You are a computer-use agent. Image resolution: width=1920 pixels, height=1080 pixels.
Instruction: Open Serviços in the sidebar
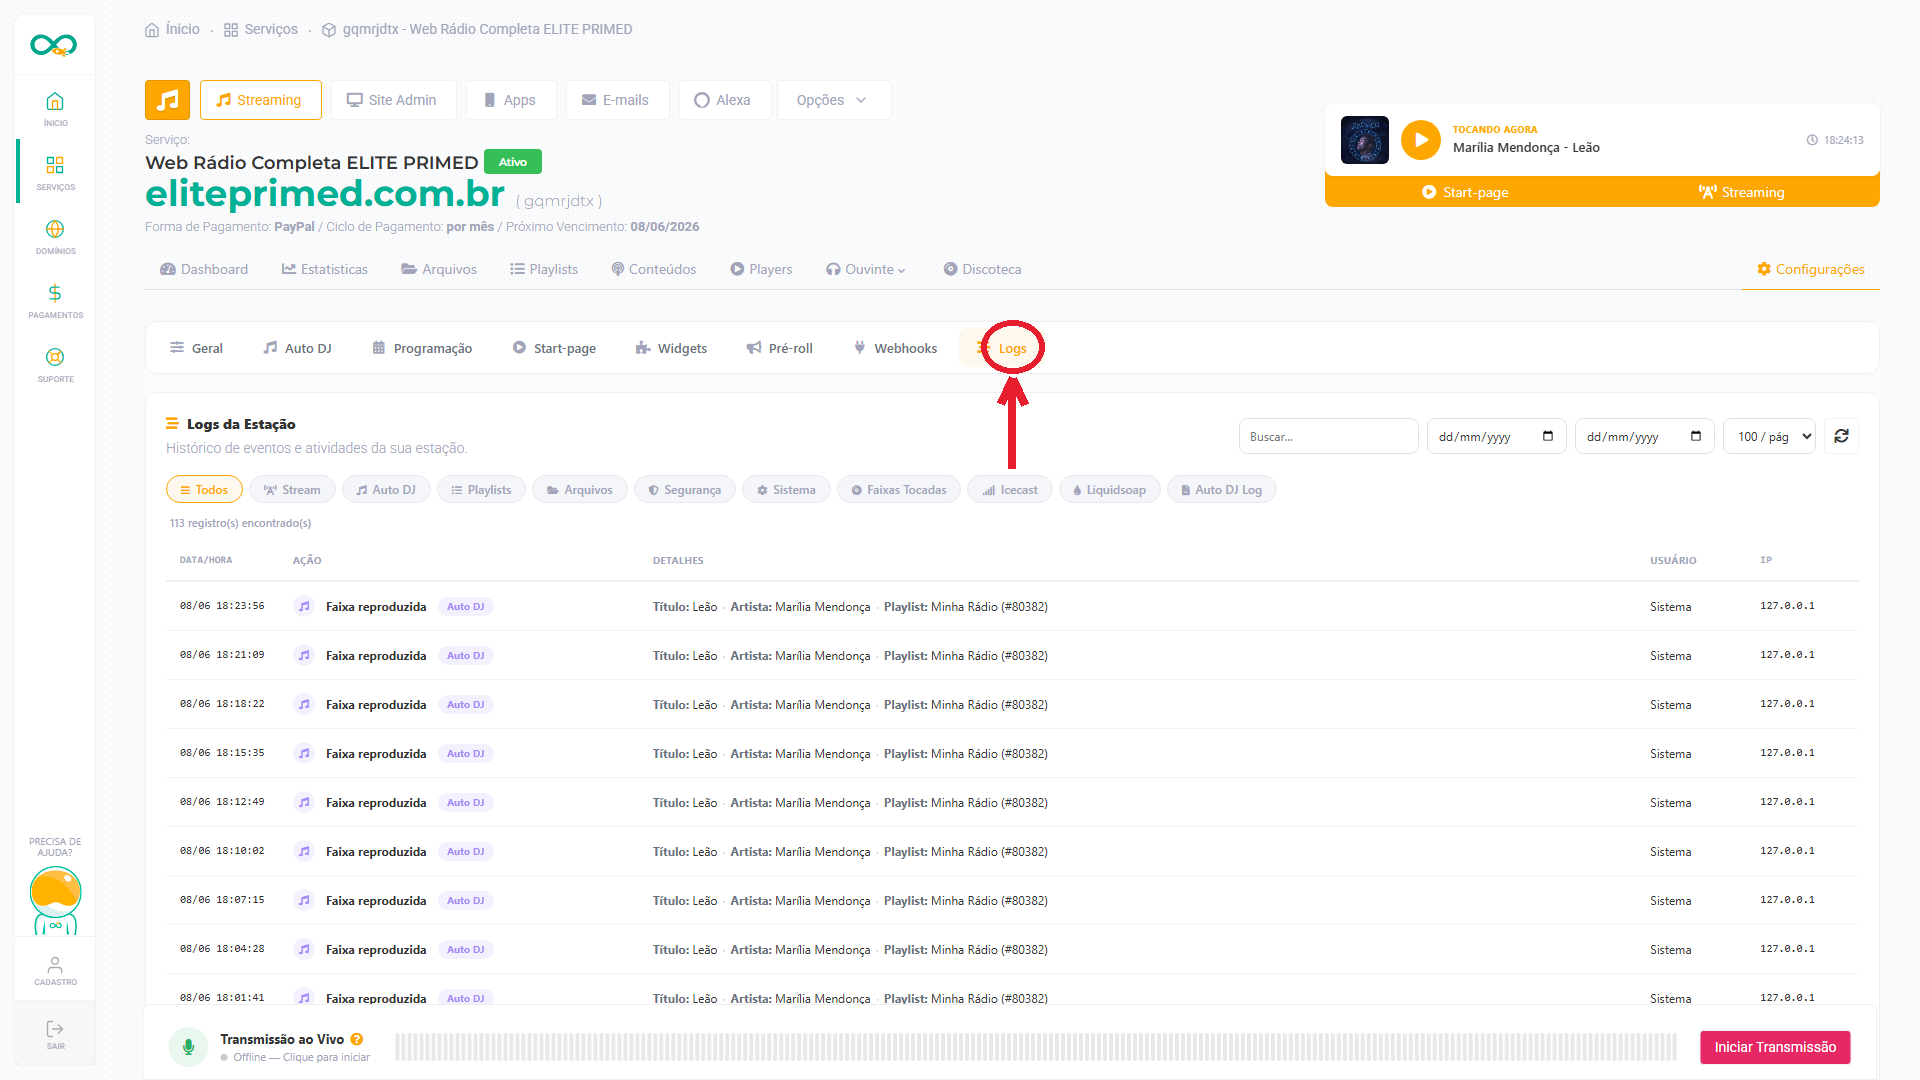click(55, 172)
